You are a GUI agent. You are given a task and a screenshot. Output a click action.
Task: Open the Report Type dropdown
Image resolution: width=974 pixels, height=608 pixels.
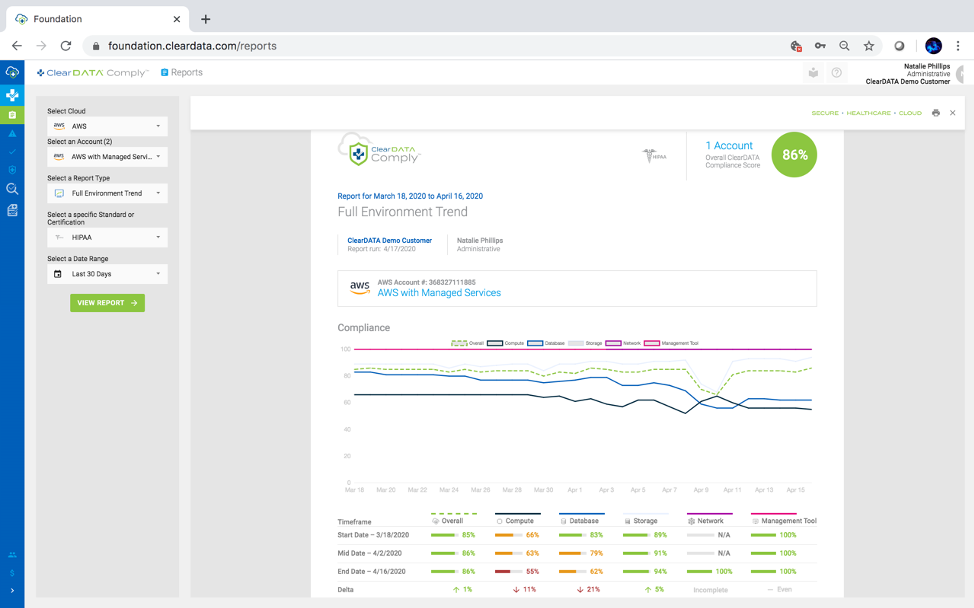coord(107,193)
